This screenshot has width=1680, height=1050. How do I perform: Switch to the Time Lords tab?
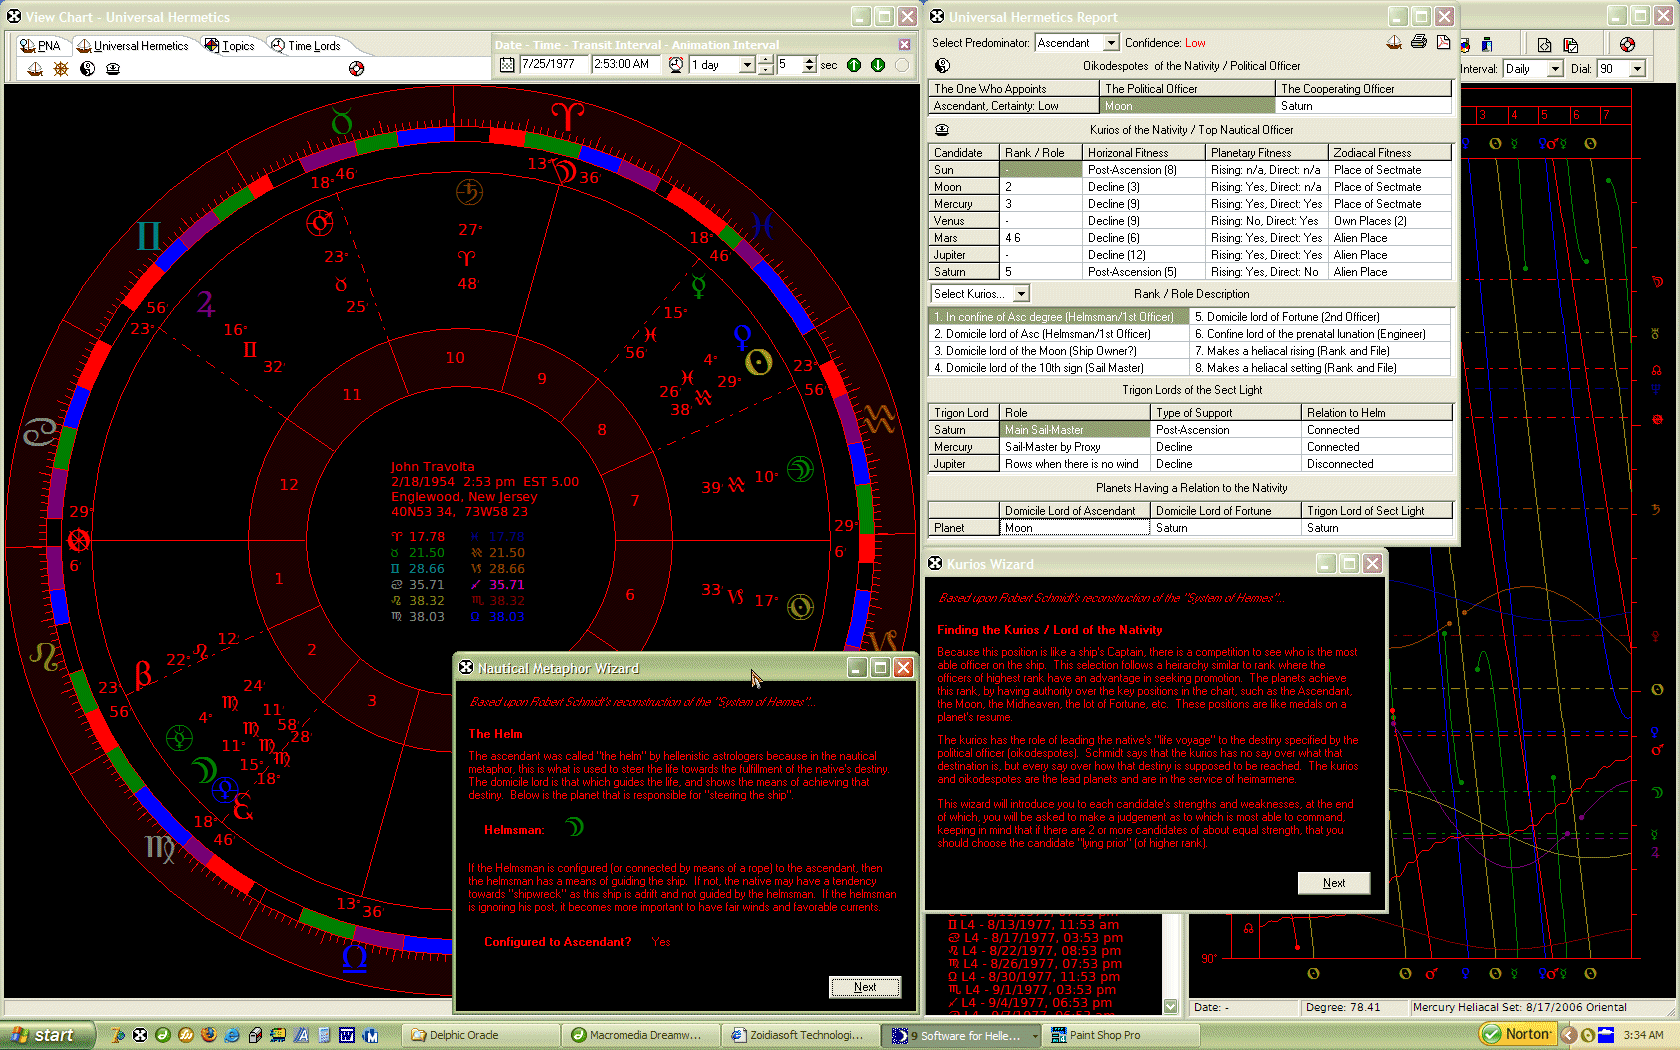pyautogui.click(x=306, y=45)
